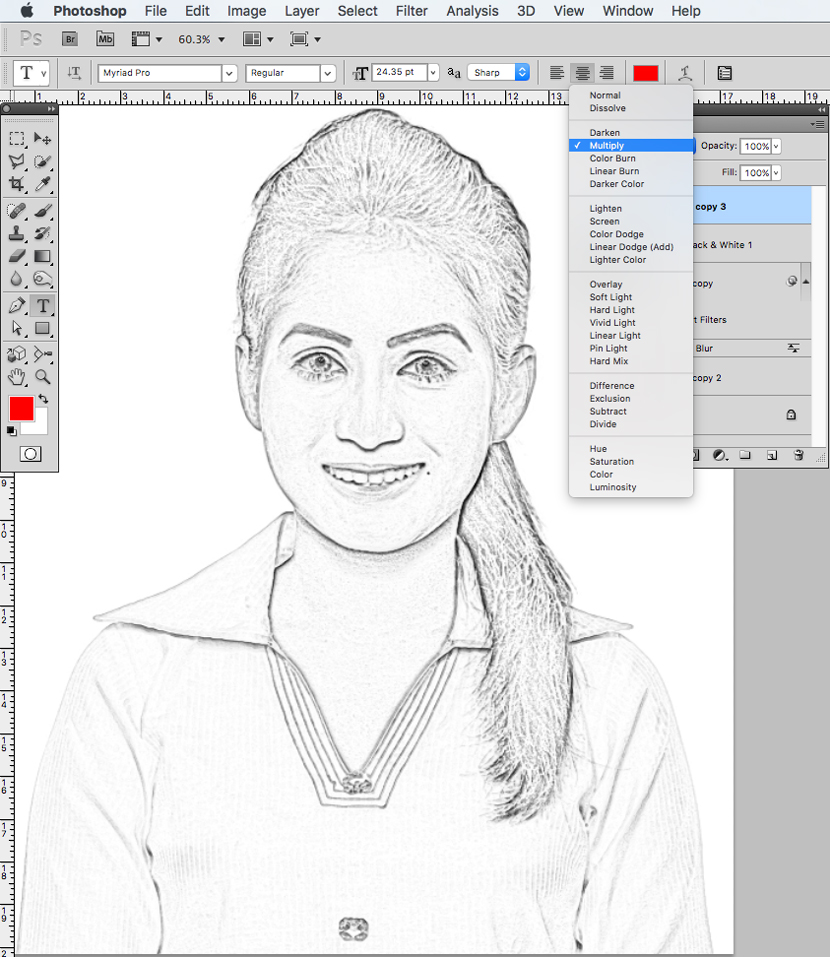Click inside the Opacity value field
Viewport: 830px width, 957px height.
coord(757,146)
